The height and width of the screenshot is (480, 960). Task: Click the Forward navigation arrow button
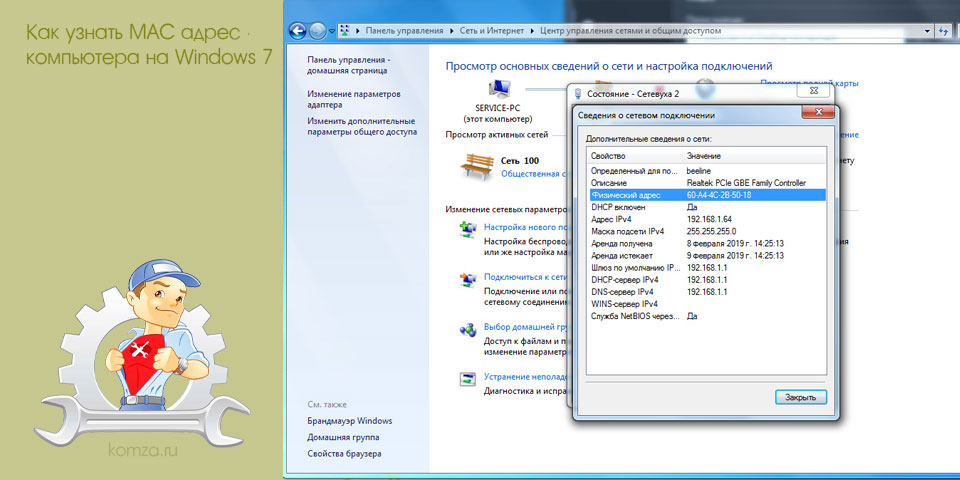coord(317,30)
